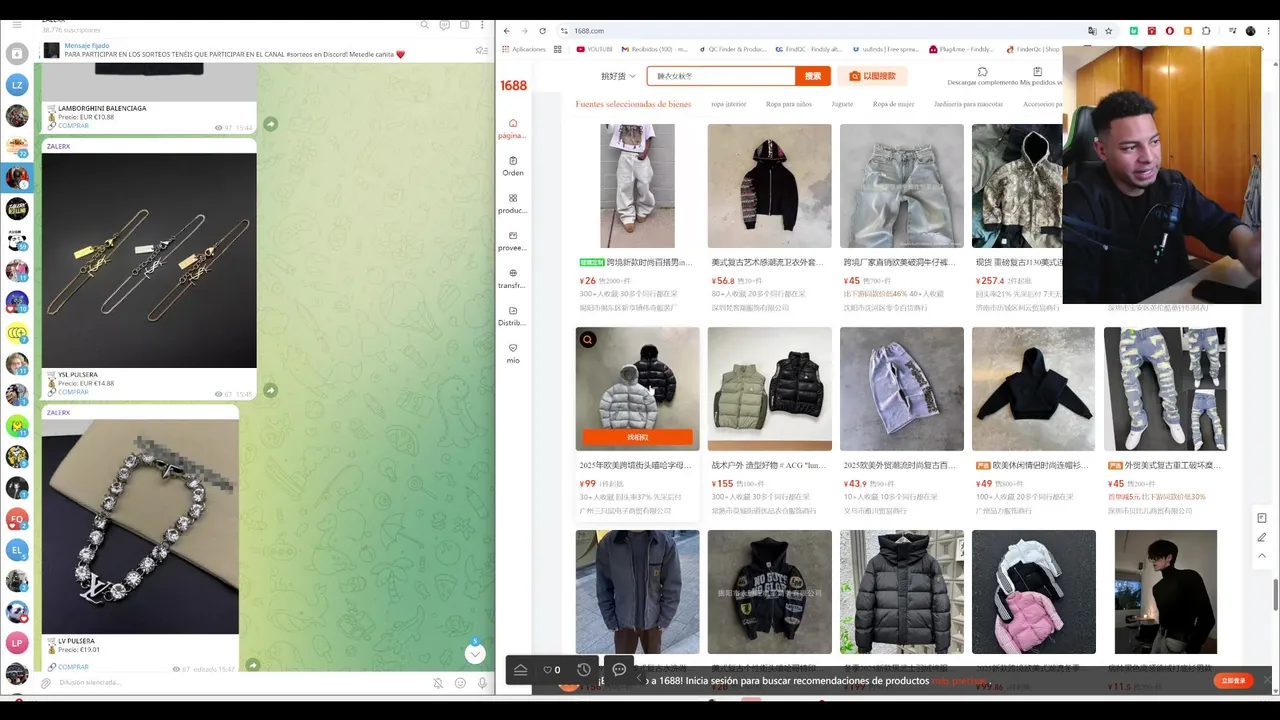Viewport: 1280px width, 720px height.
Task: Click the search by image button
Action: click(x=872, y=76)
